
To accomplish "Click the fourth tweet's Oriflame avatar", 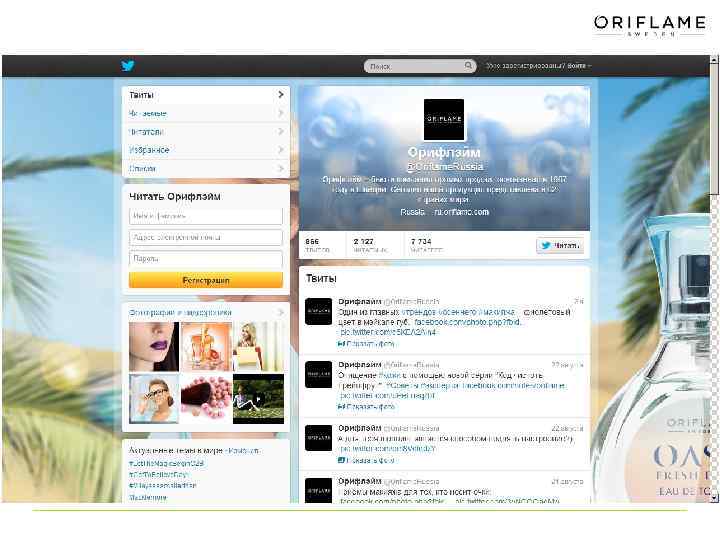I will (318, 490).
